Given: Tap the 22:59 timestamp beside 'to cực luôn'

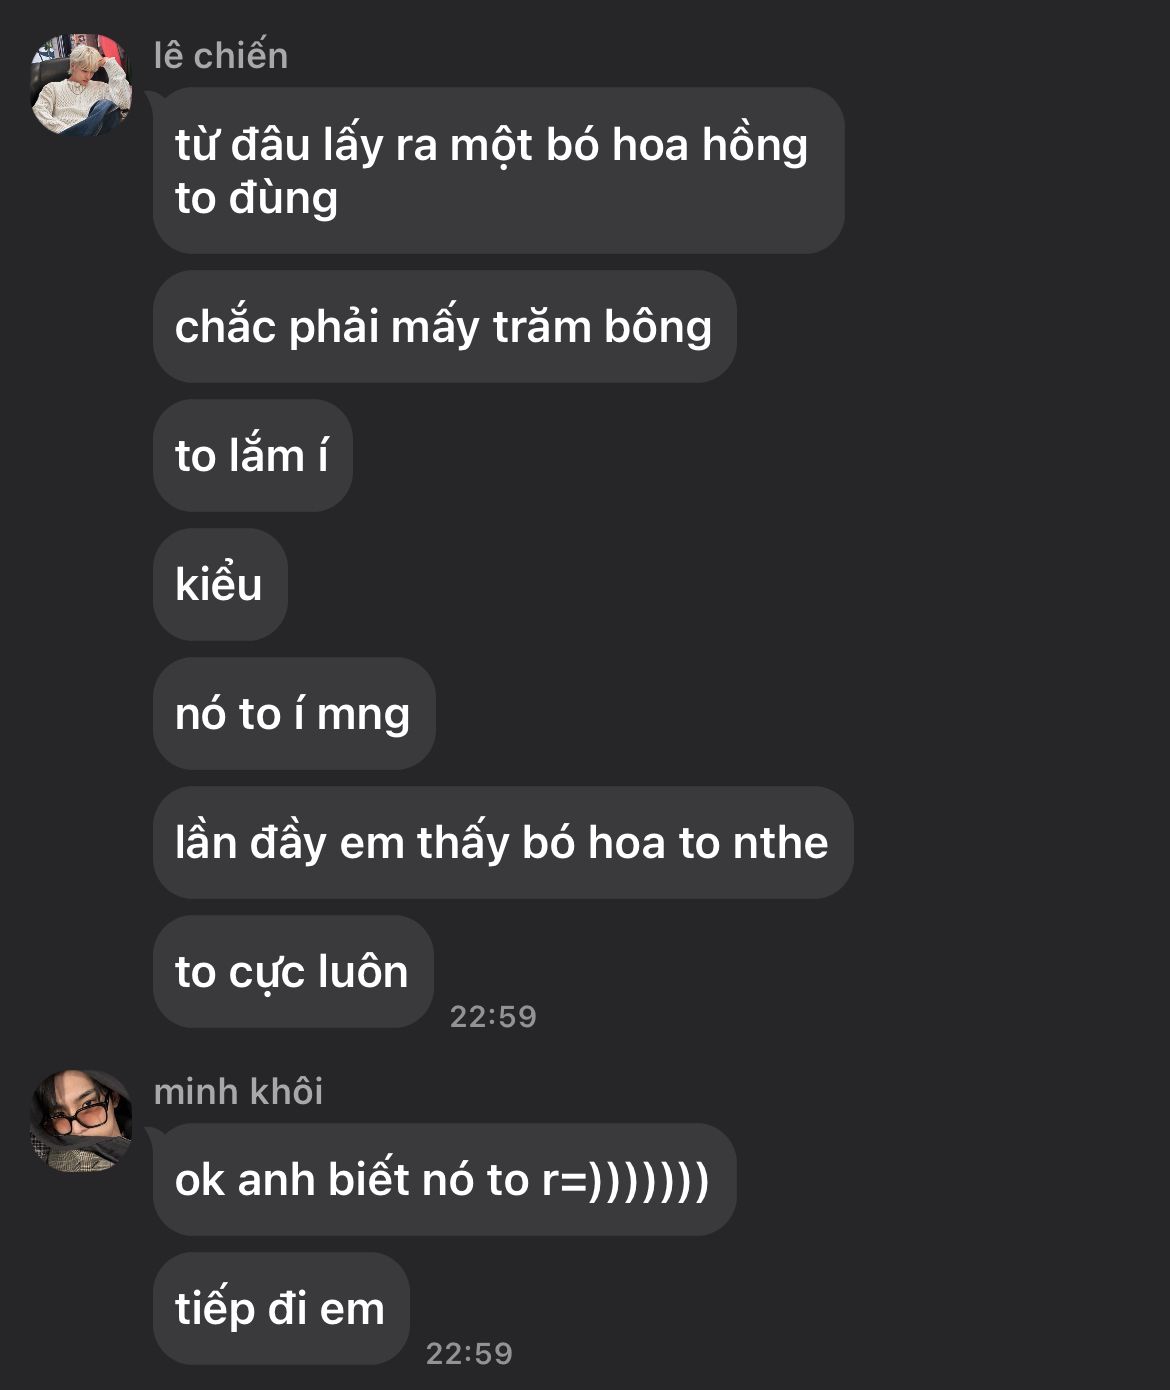Looking at the screenshot, I should 493,1016.
